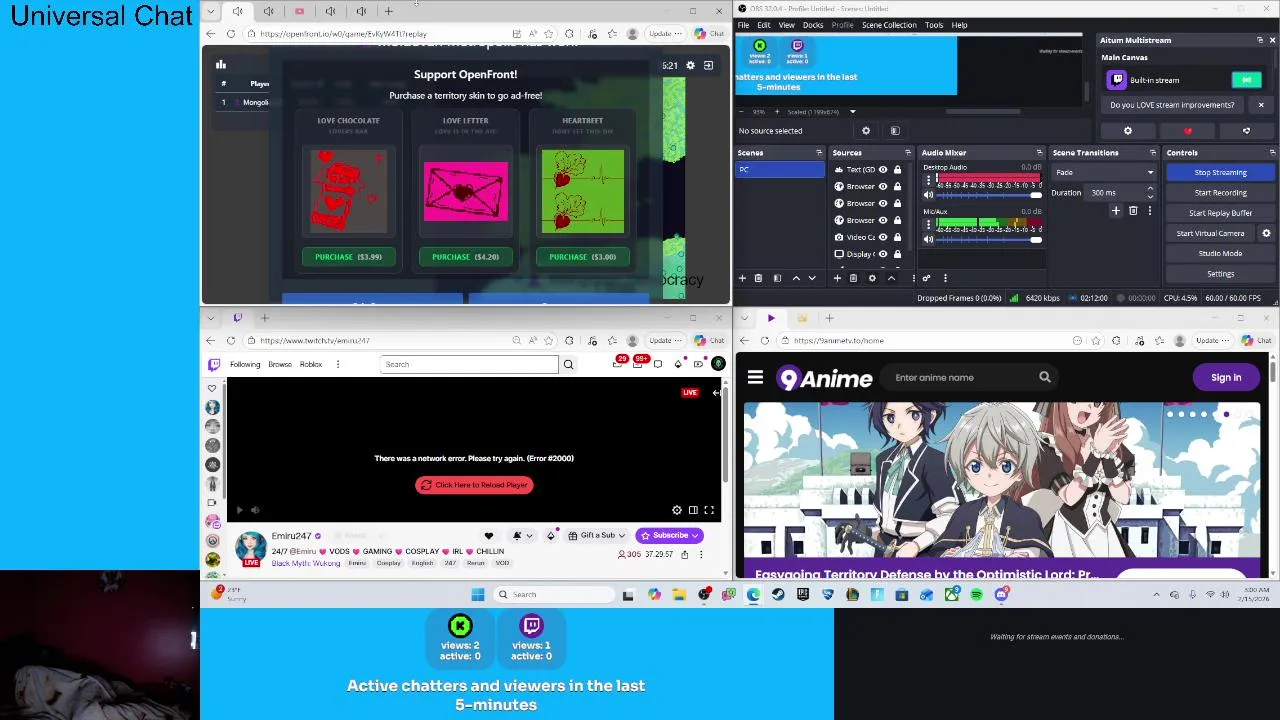The image size is (1280, 720).
Task: Click the Twitch search magnifier button
Action: tap(568, 364)
